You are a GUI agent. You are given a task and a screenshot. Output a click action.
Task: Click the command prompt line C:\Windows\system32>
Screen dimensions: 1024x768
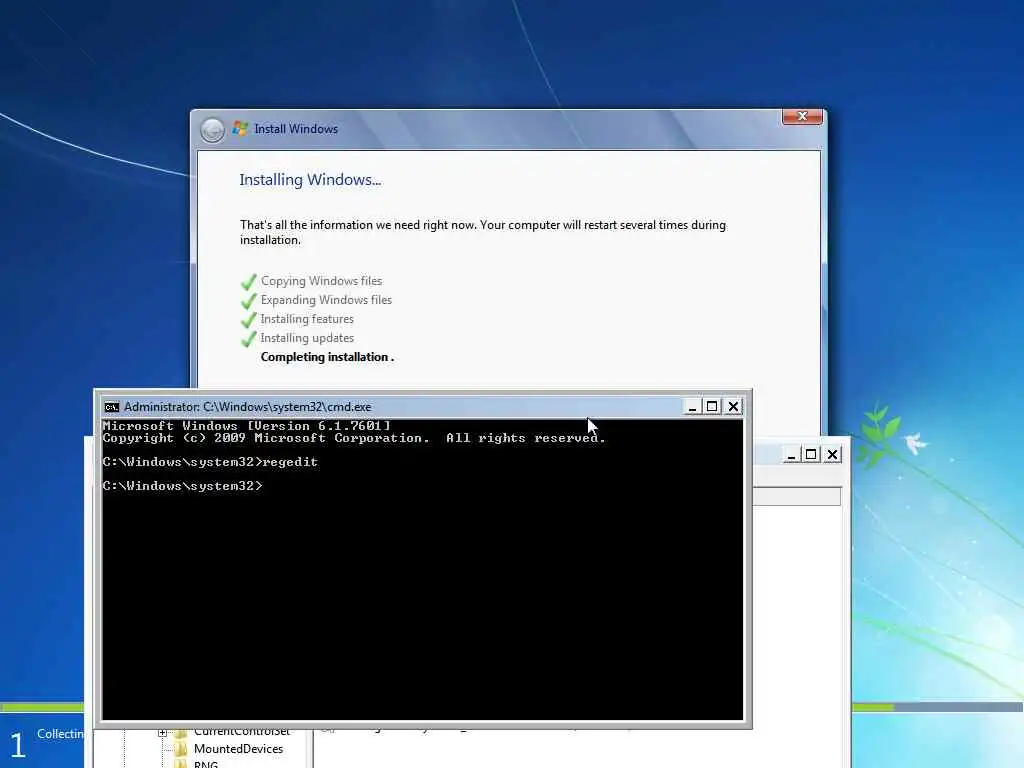(x=182, y=486)
